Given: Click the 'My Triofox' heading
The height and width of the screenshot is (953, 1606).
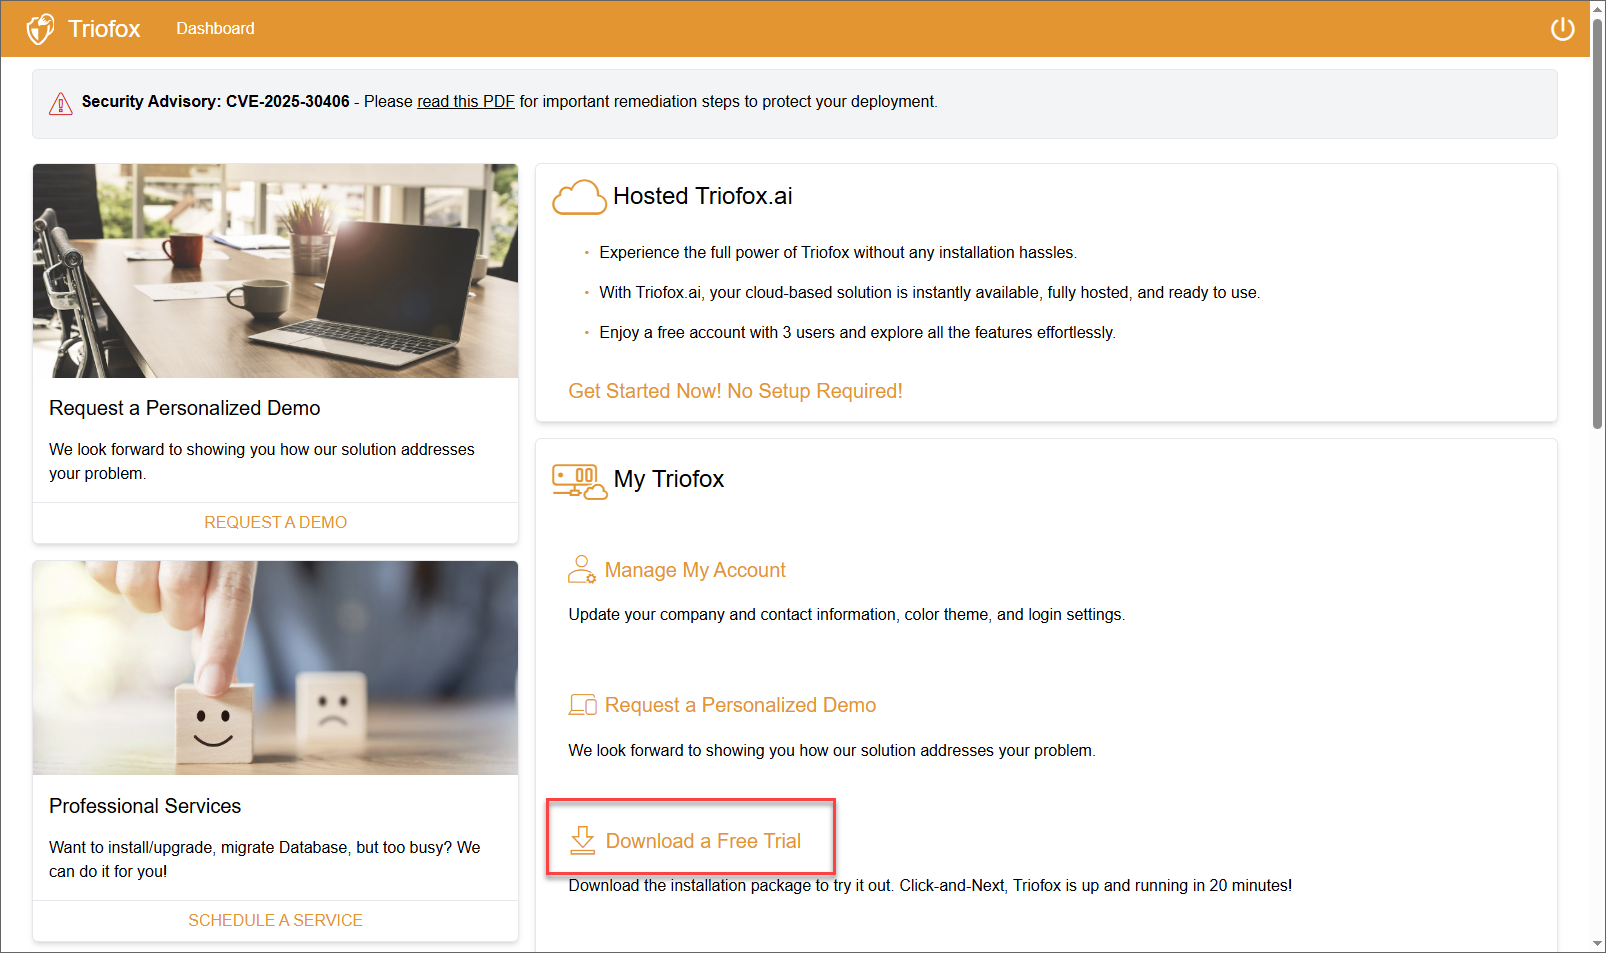Looking at the screenshot, I should [x=668, y=479].
